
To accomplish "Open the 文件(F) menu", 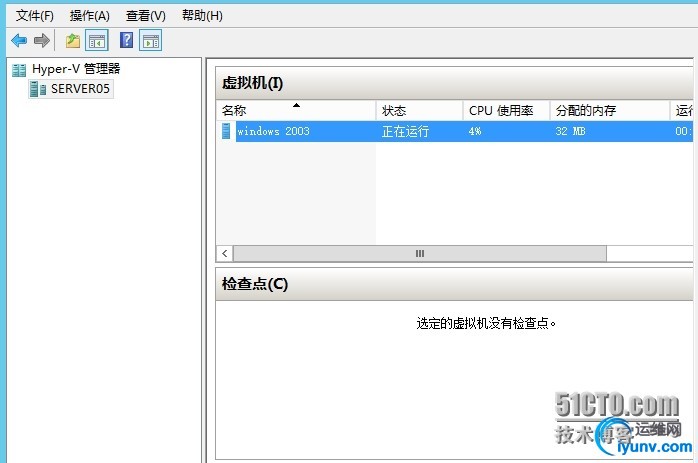I will (x=35, y=16).
